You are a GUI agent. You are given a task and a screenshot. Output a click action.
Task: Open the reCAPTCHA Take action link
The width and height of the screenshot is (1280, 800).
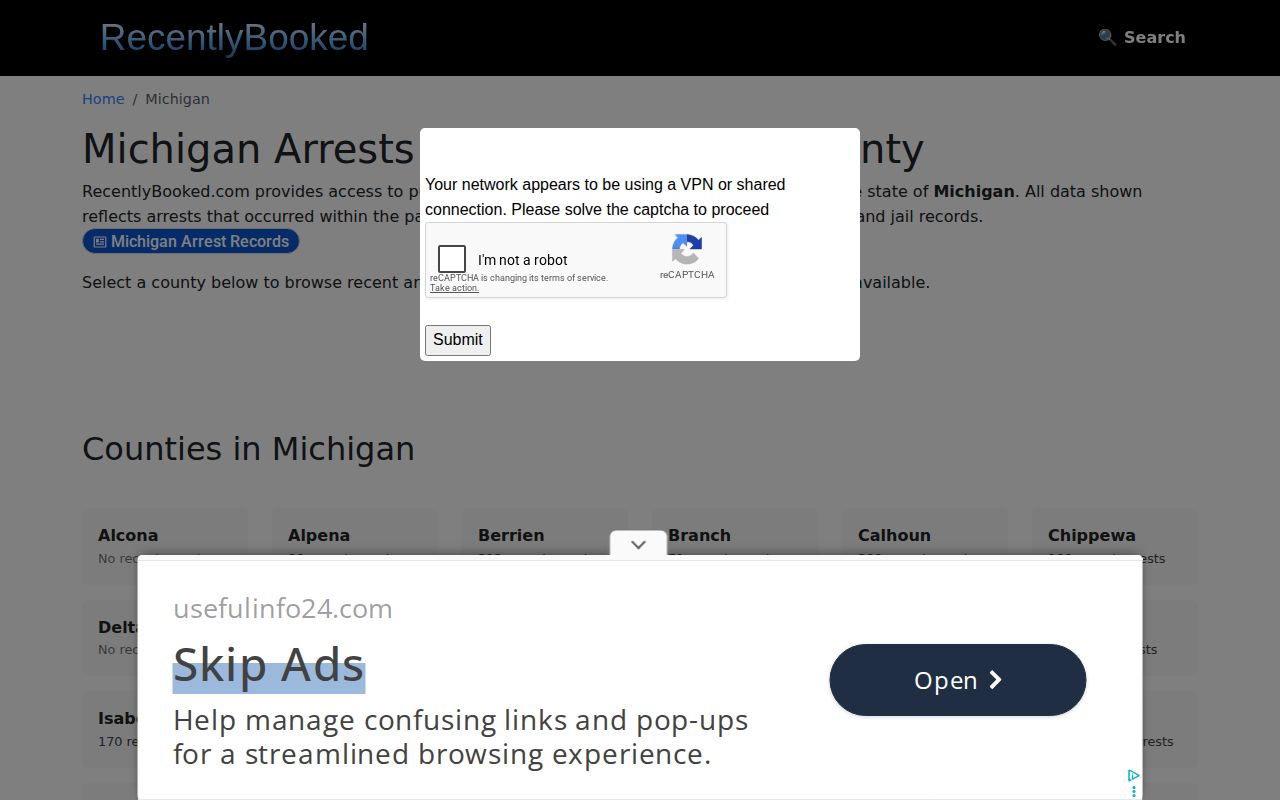click(454, 288)
